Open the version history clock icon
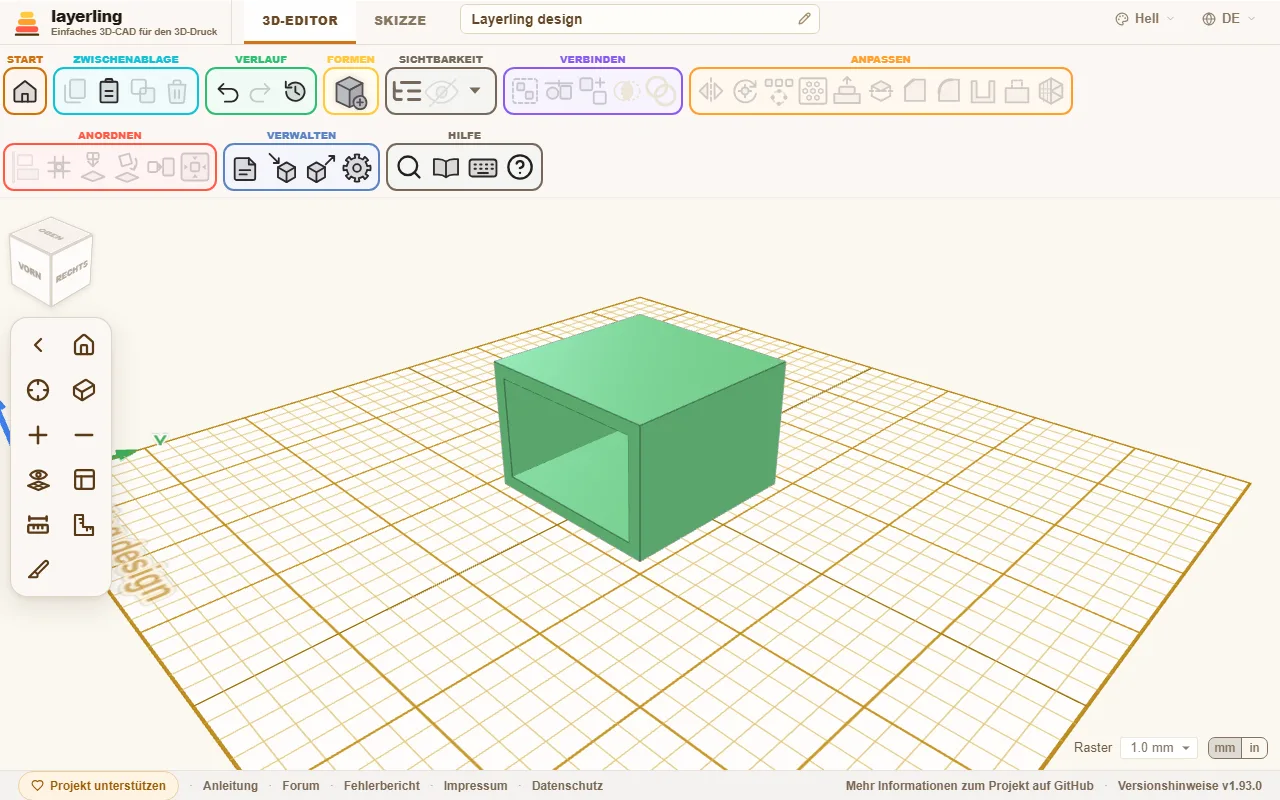 click(294, 92)
